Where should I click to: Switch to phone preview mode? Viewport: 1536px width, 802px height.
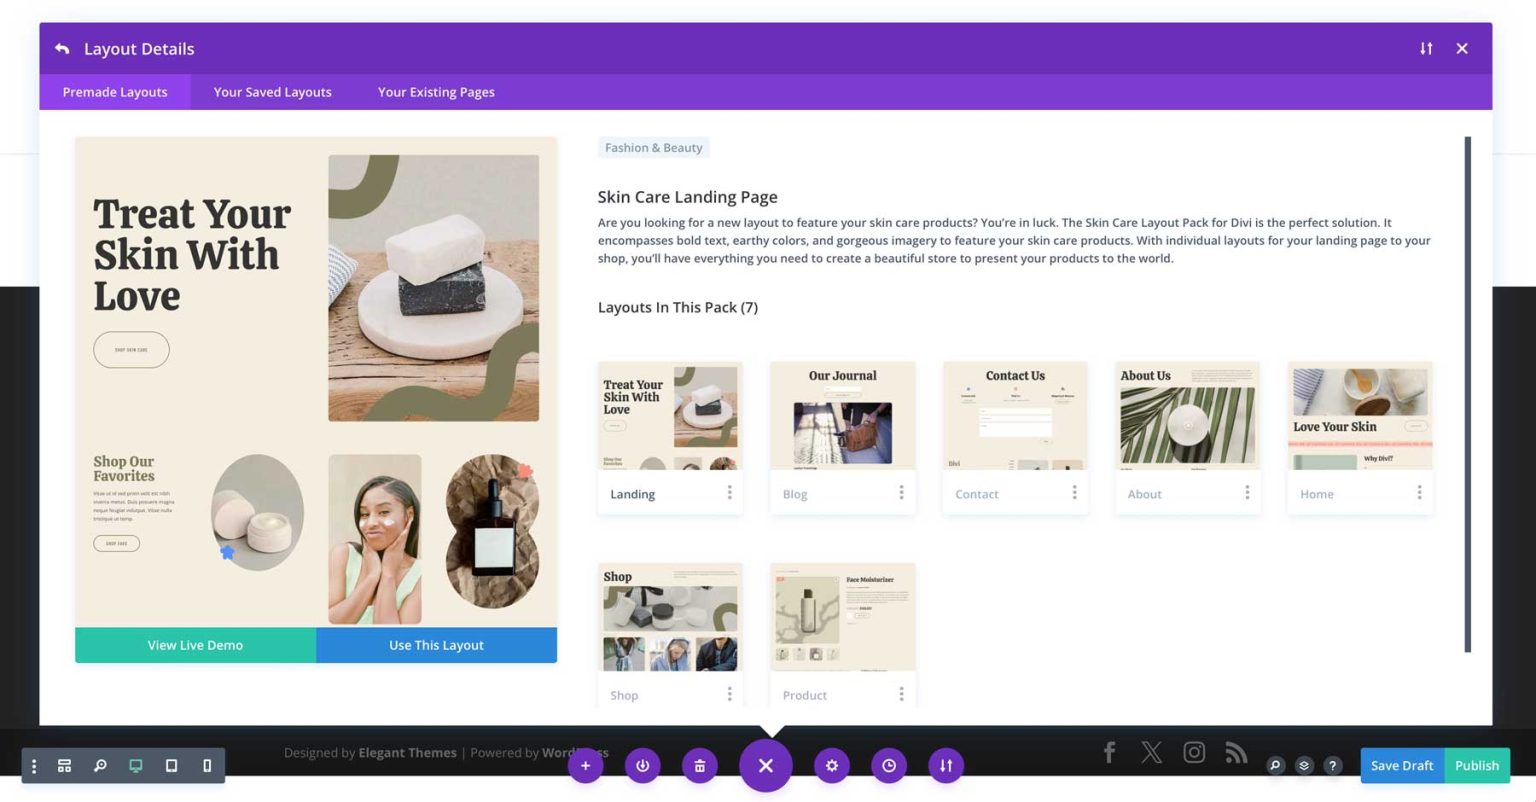(x=206, y=765)
